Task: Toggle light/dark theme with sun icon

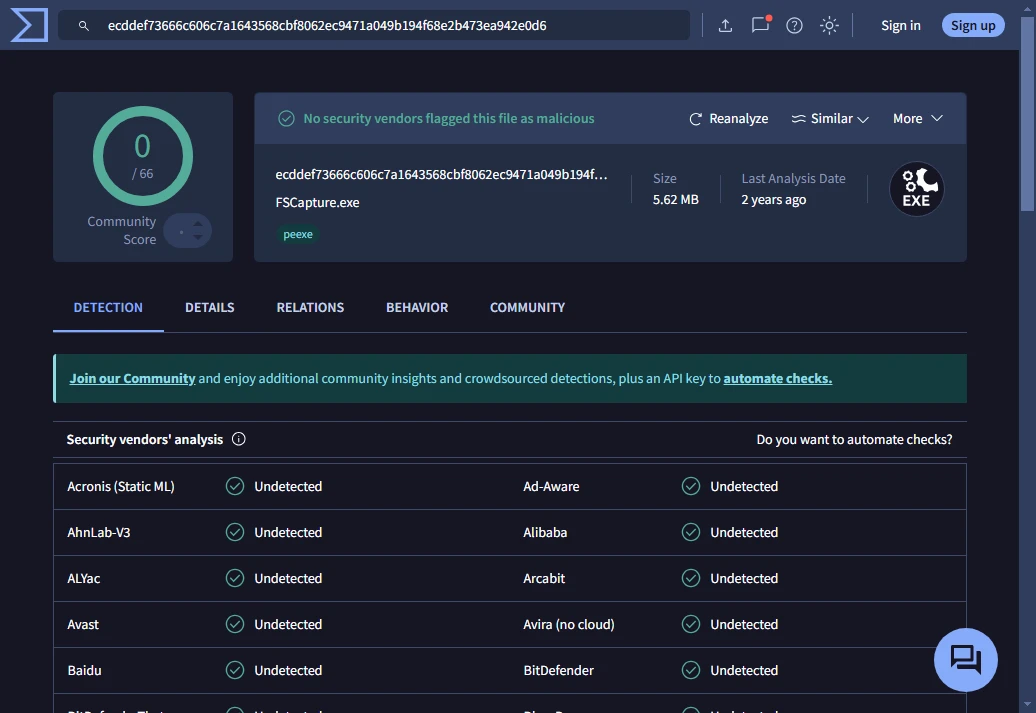Action: coord(829,26)
